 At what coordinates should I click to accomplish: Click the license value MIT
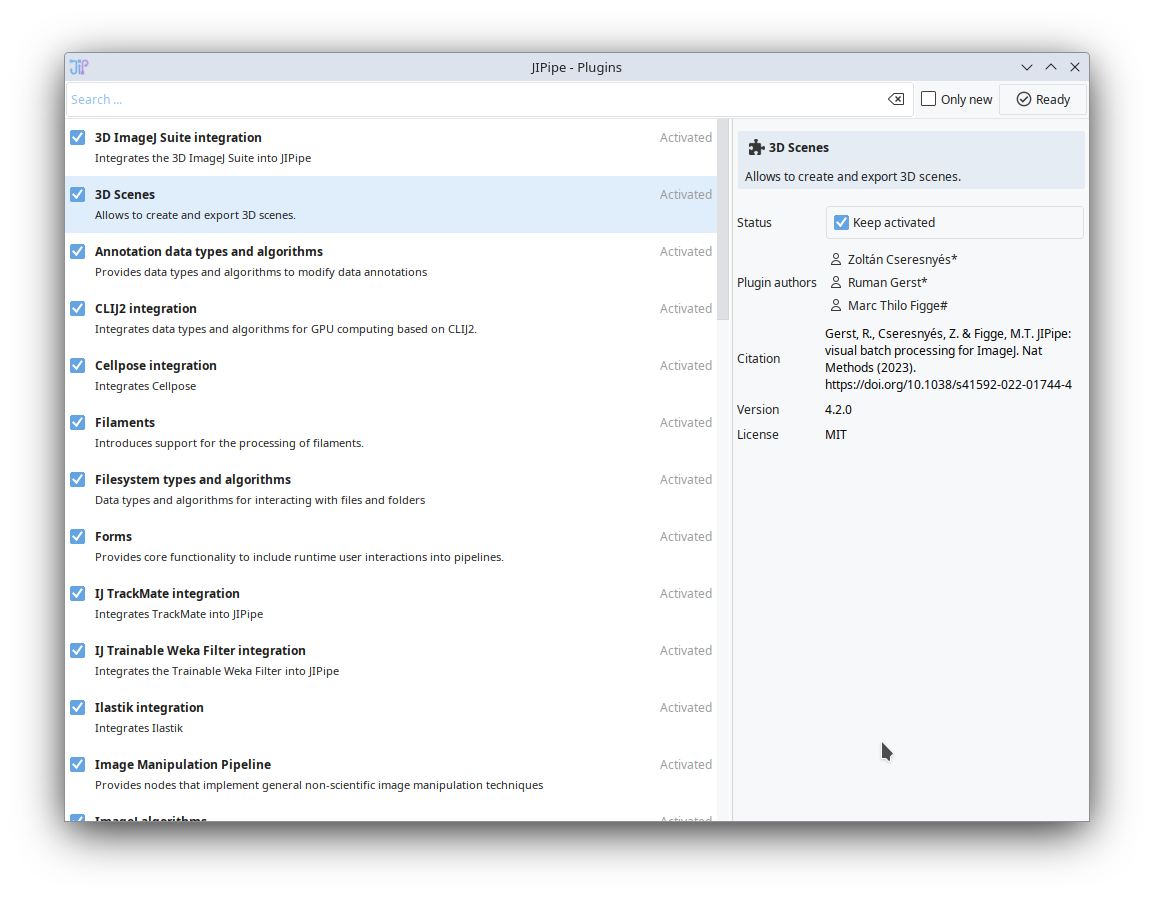tap(836, 434)
